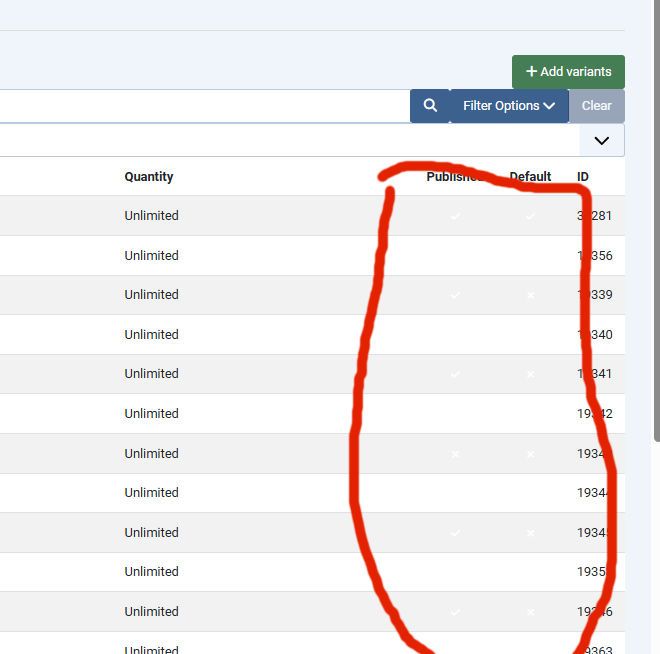Sort by the Published column header
Viewport: 660px width, 654px height.
455,176
